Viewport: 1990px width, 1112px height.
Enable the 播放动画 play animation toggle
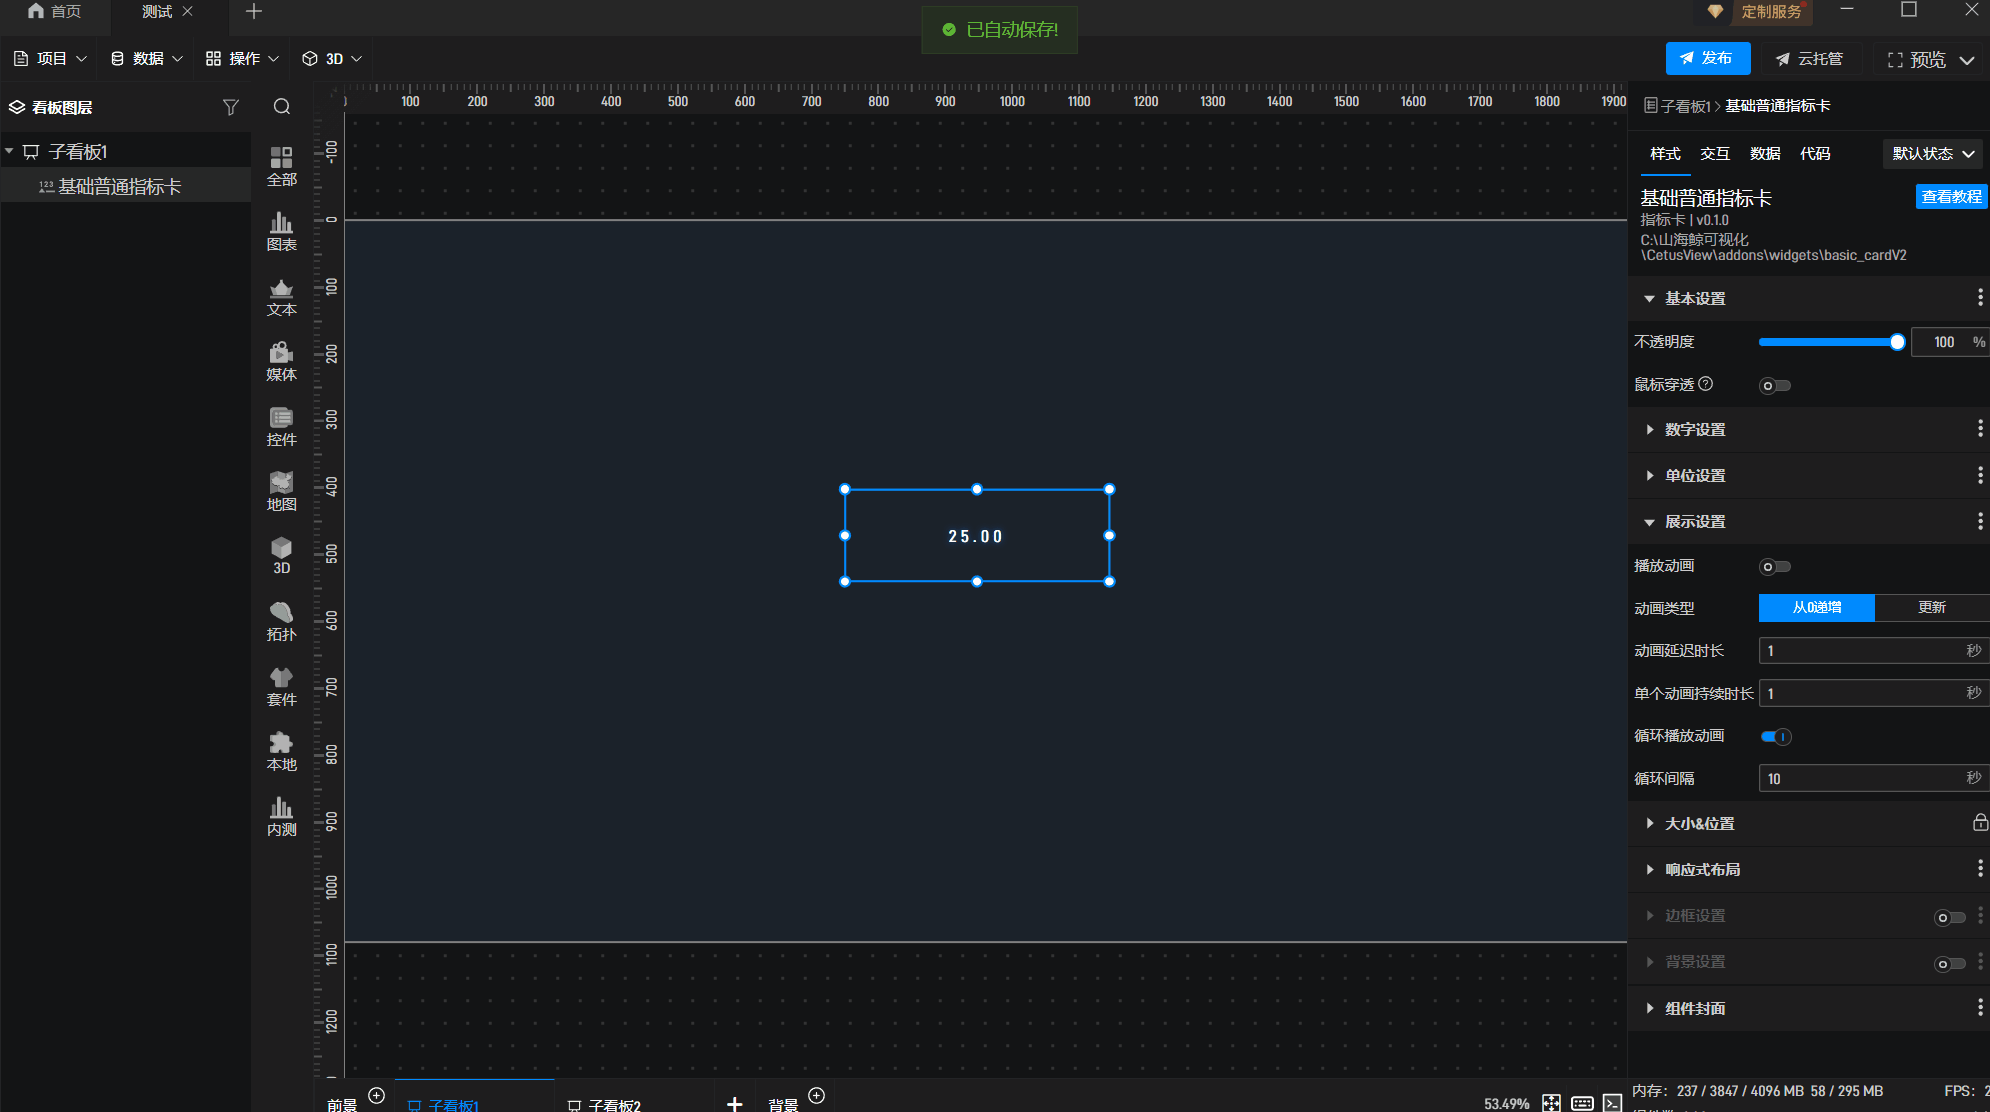tap(1775, 567)
